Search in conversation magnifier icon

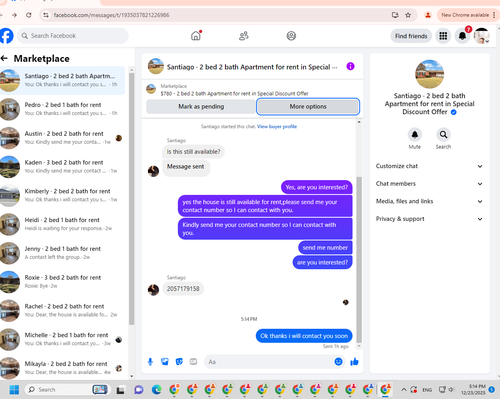(x=443, y=135)
